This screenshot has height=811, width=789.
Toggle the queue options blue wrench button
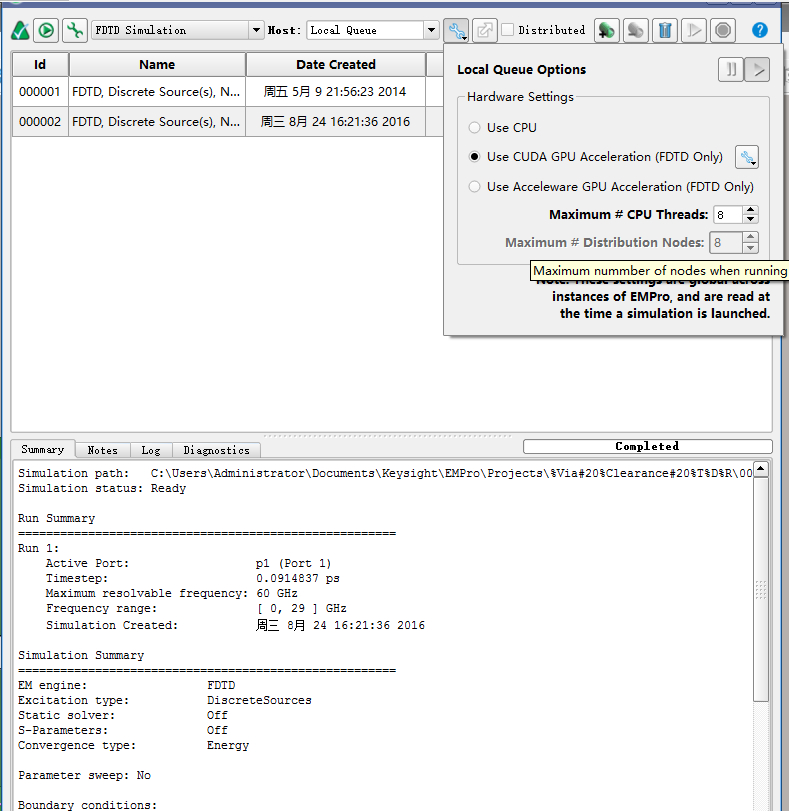456,31
